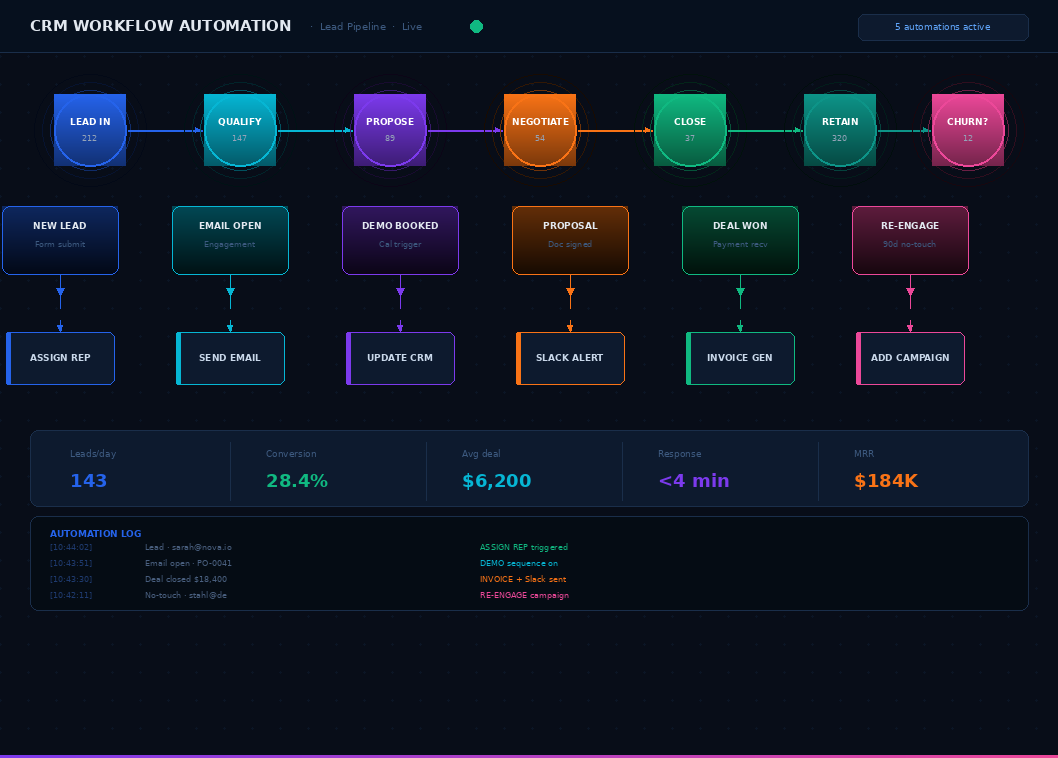Image resolution: width=1058 pixels, height=758 pixels.
Task: Click the [10:43:51] log timestamp
Action: 71,563
